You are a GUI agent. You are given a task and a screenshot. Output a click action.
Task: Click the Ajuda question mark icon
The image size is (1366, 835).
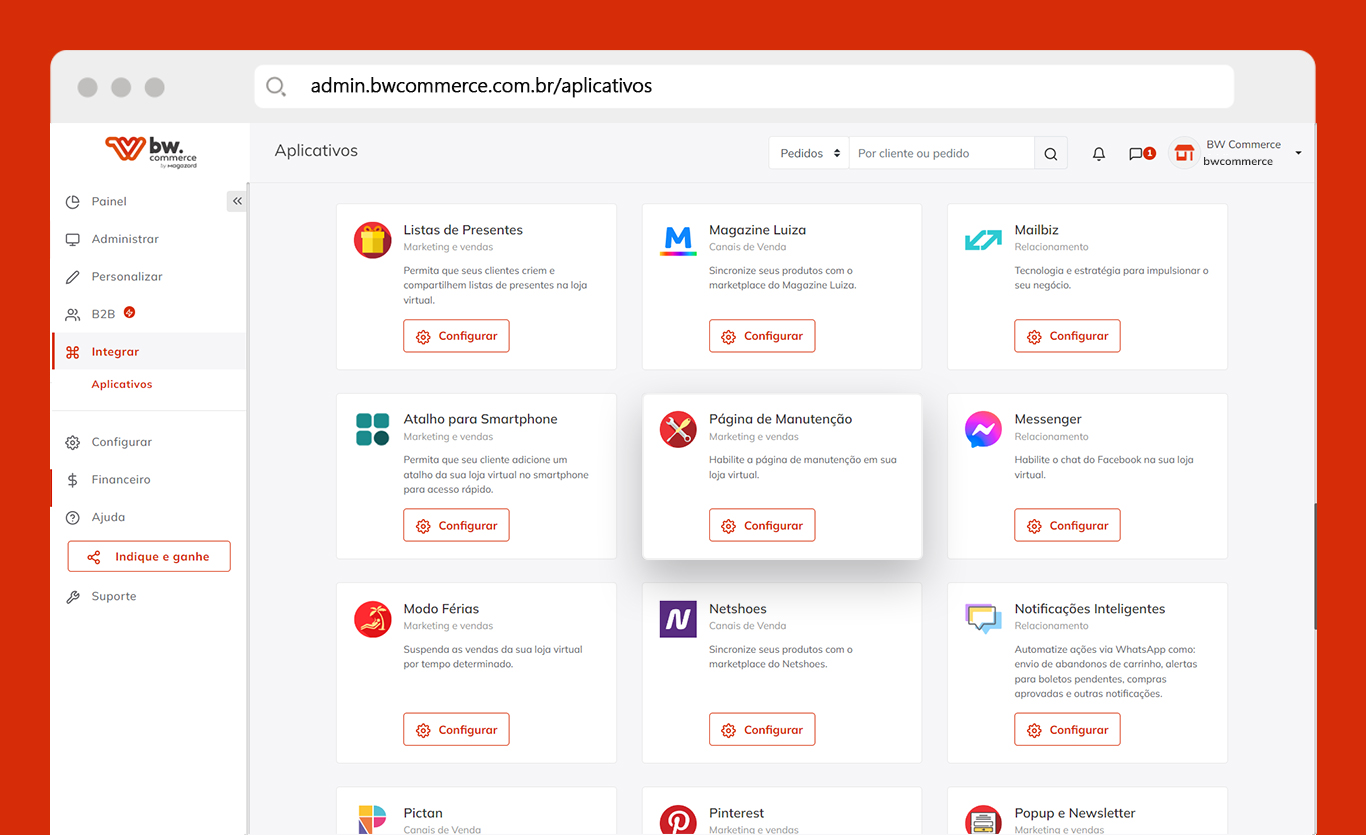(72, 517)
